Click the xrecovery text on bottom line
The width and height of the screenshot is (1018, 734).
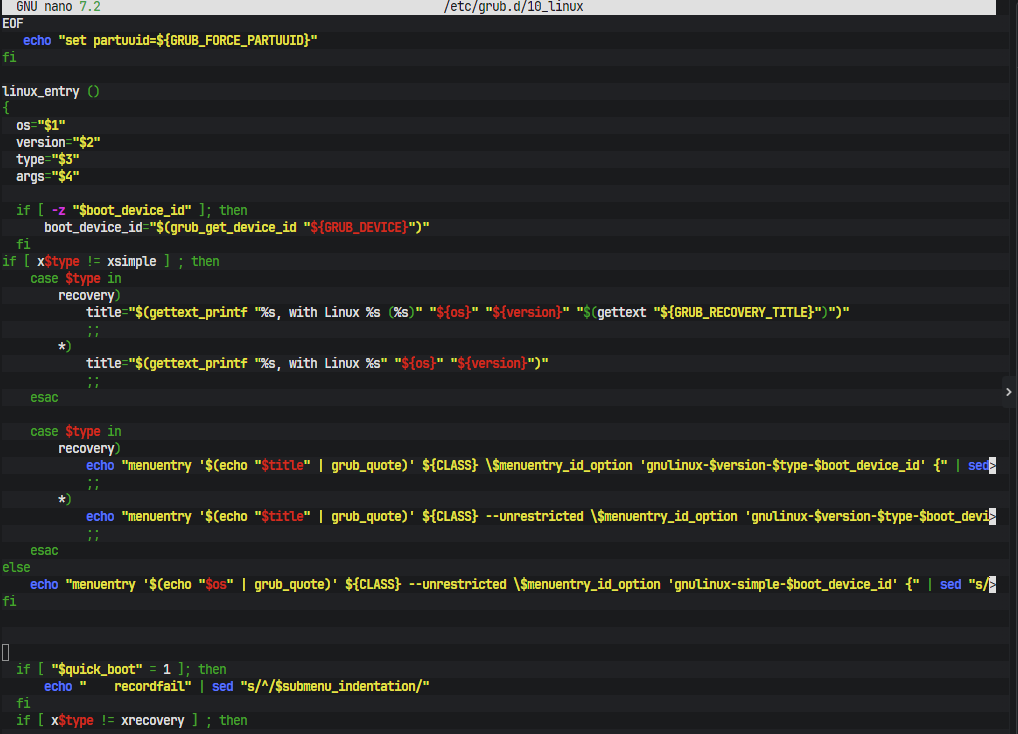click(149, 720)
